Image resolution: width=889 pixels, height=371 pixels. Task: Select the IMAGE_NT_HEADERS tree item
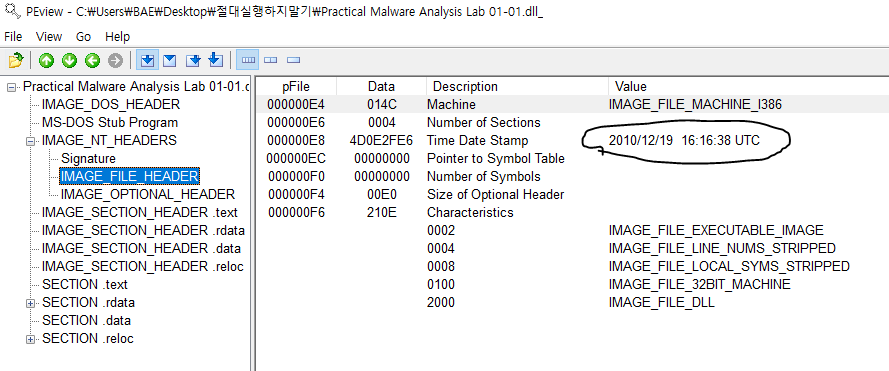click(109, 140)
